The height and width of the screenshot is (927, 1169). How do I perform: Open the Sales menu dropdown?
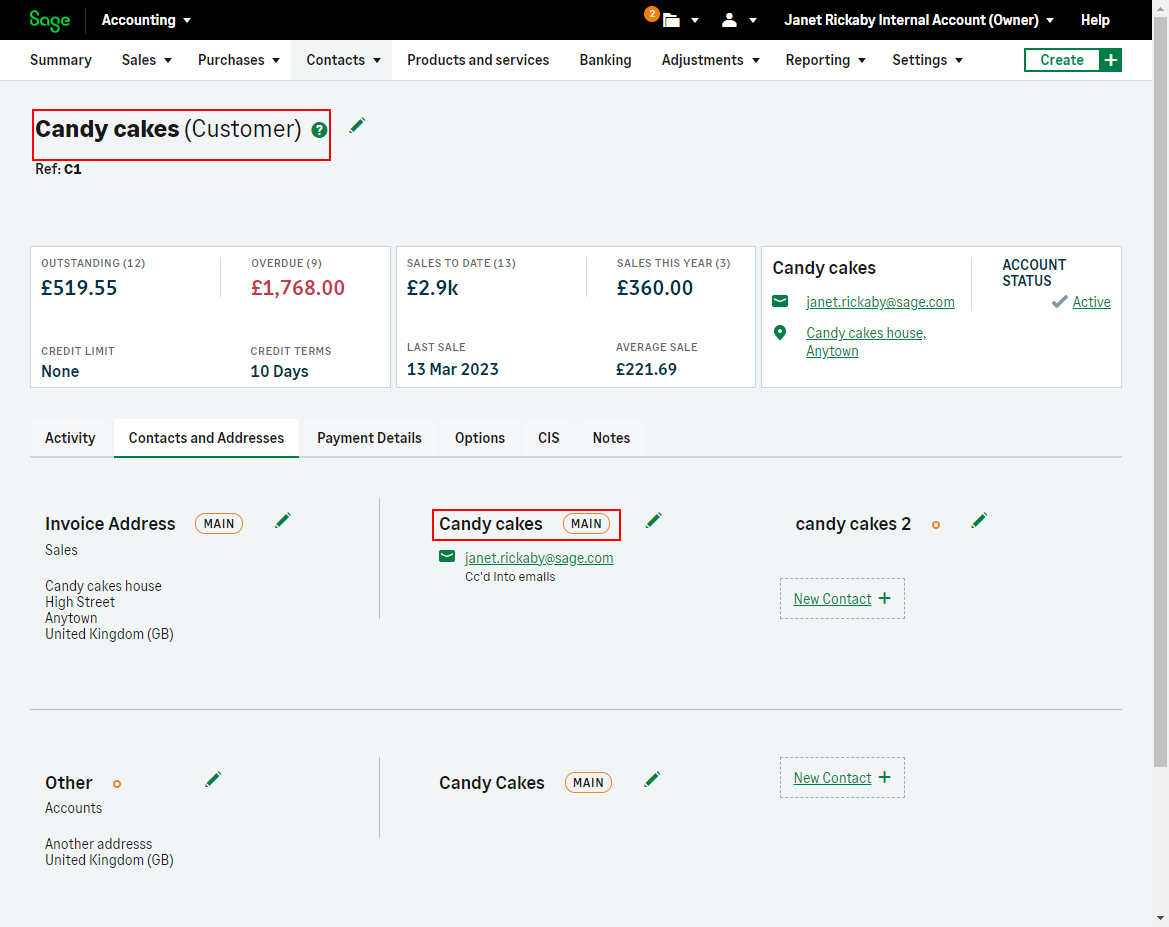146,60
